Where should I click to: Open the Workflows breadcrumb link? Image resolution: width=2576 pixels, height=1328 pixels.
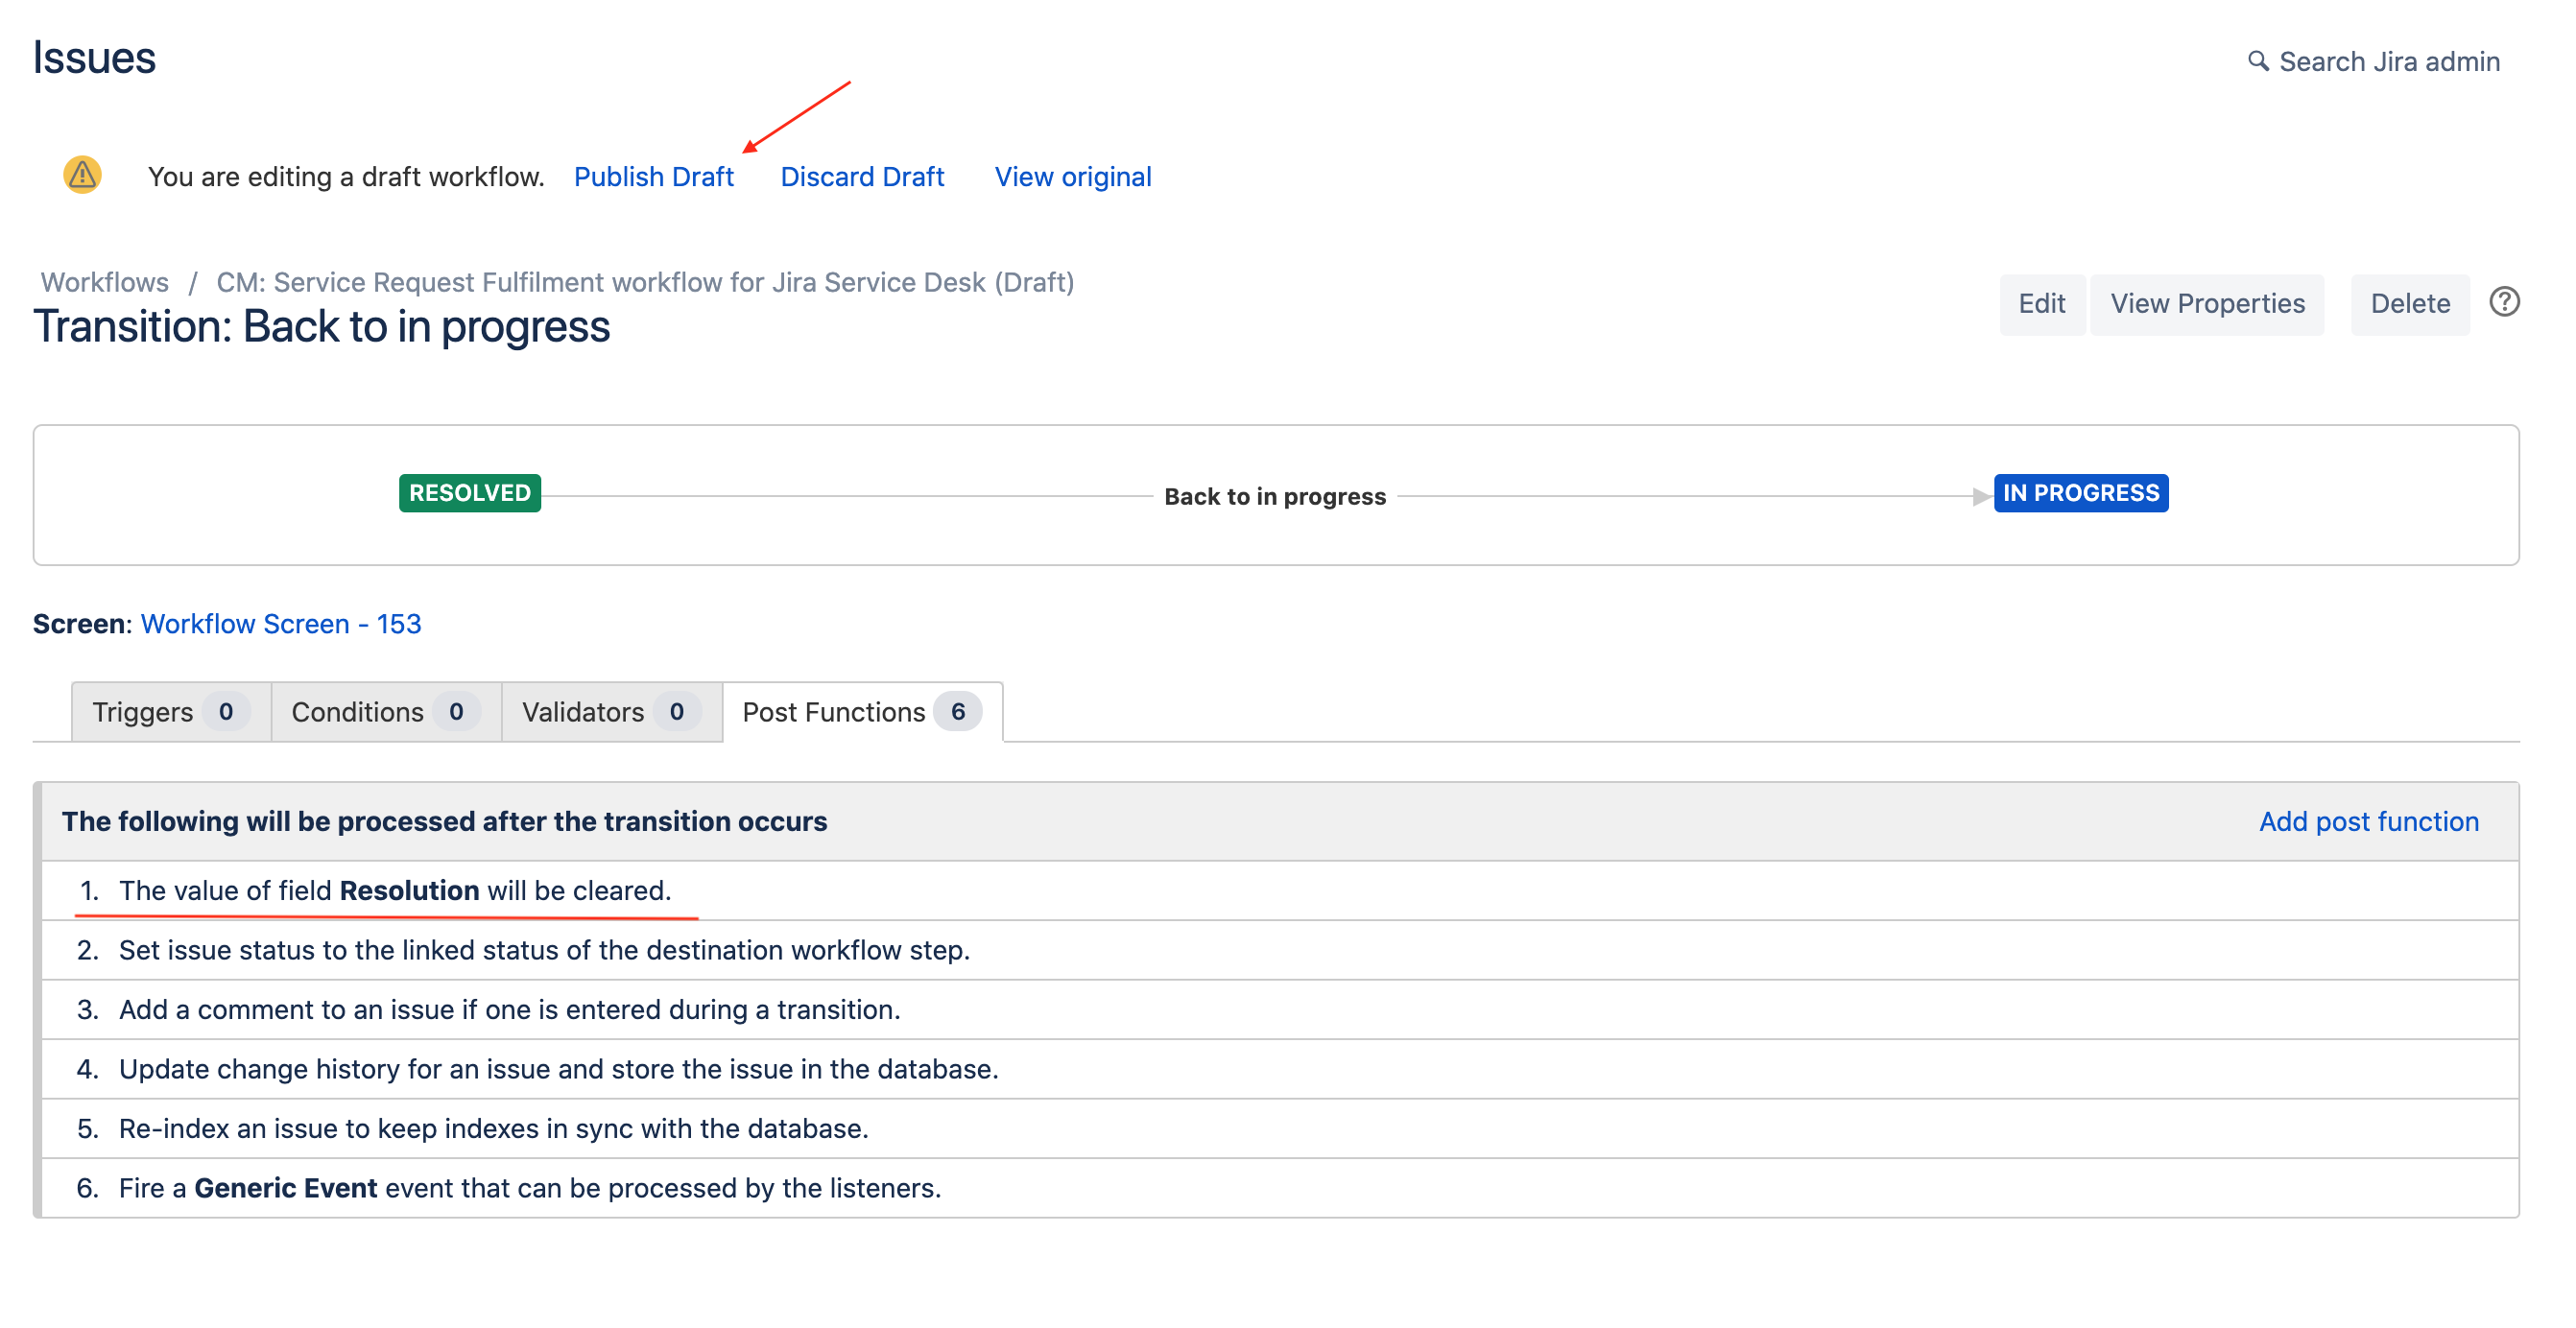click(104, 282)
